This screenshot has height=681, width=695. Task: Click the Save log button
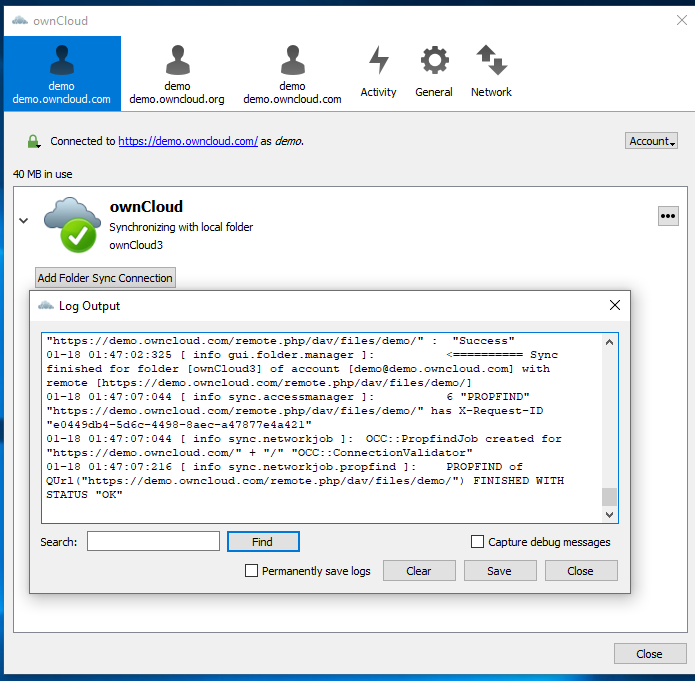[500, 571]
